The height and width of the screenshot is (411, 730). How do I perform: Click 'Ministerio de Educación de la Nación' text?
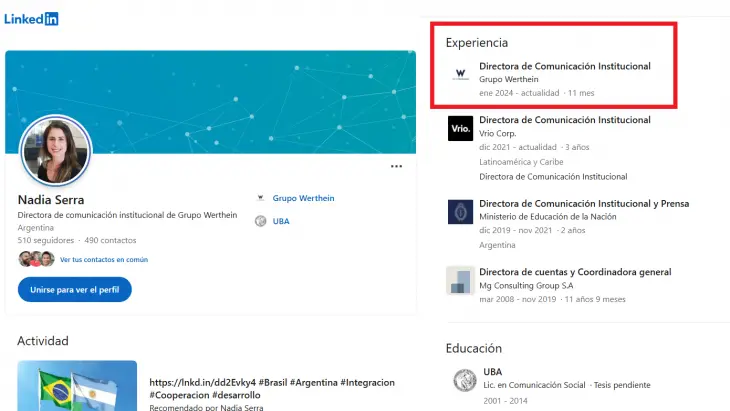pos(548,216)
